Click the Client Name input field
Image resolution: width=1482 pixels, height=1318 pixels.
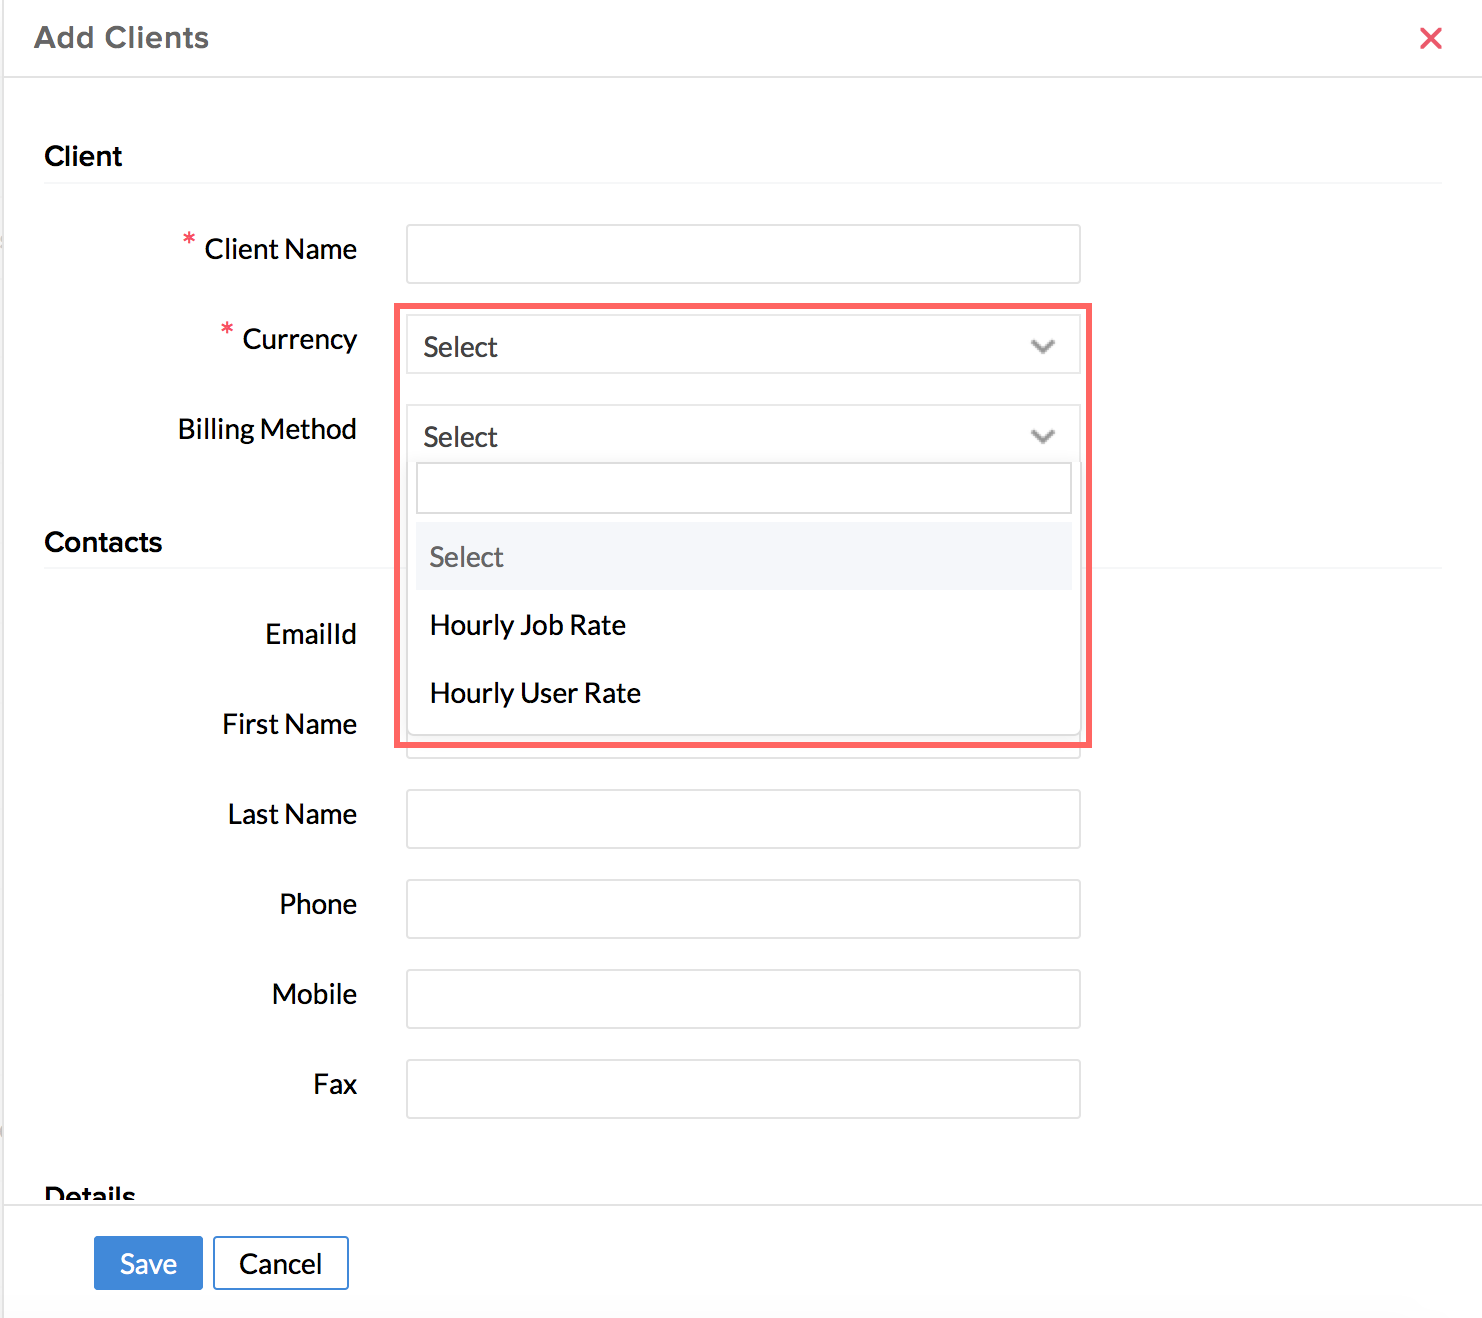pos(742,254)
